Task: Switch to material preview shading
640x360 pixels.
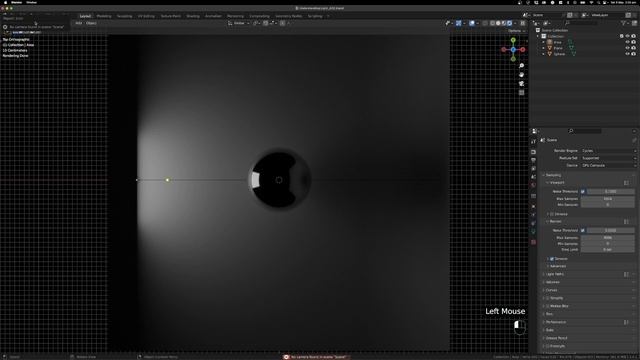Action: pyautogui.click(x=504, y=23)
